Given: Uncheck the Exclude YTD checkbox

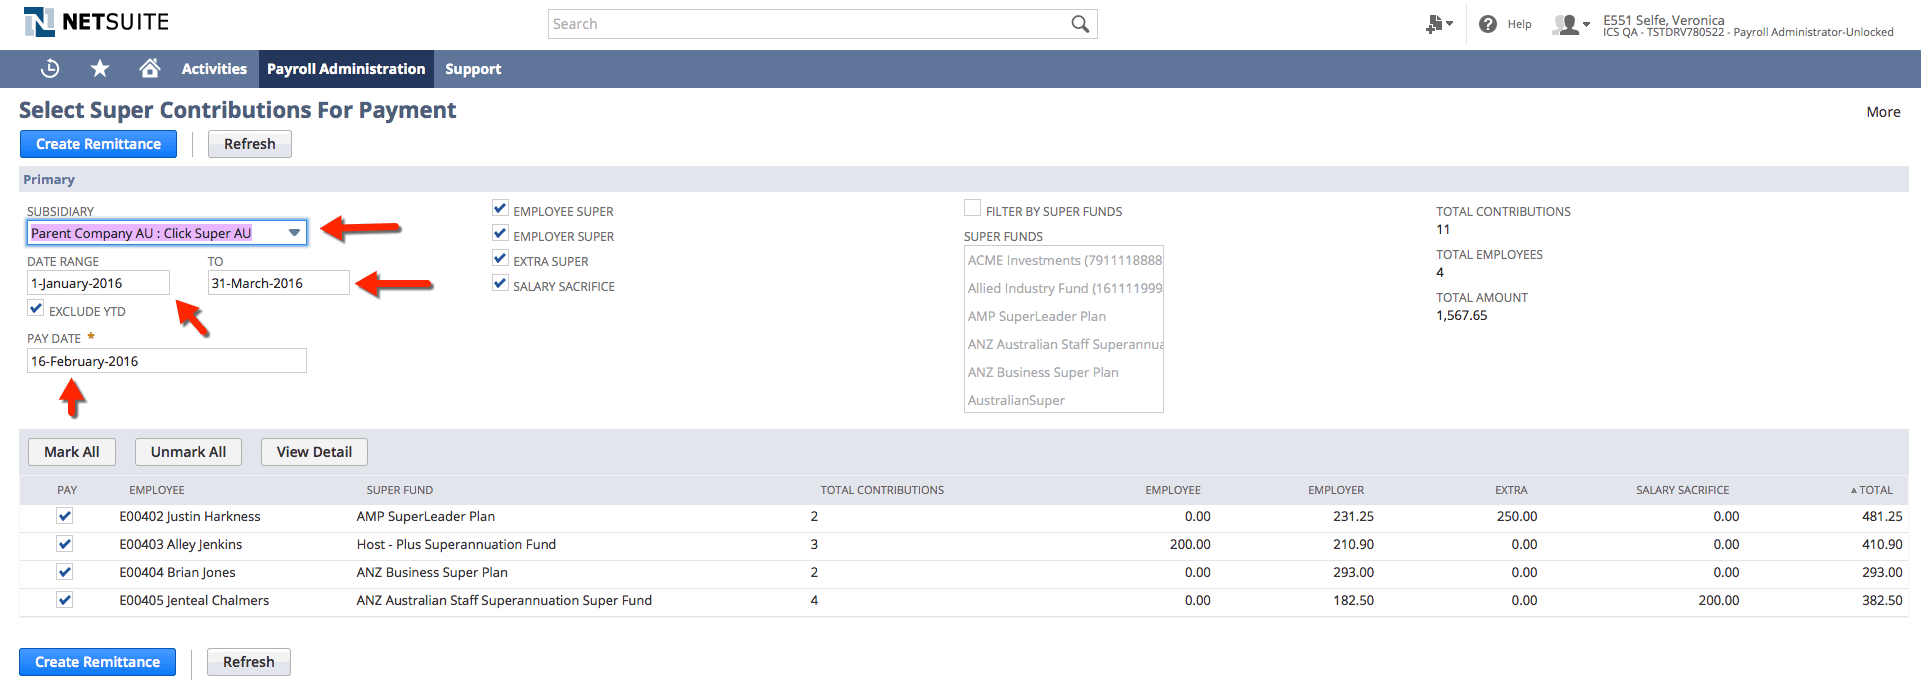Looking at the screenshot, I should 36,309.
